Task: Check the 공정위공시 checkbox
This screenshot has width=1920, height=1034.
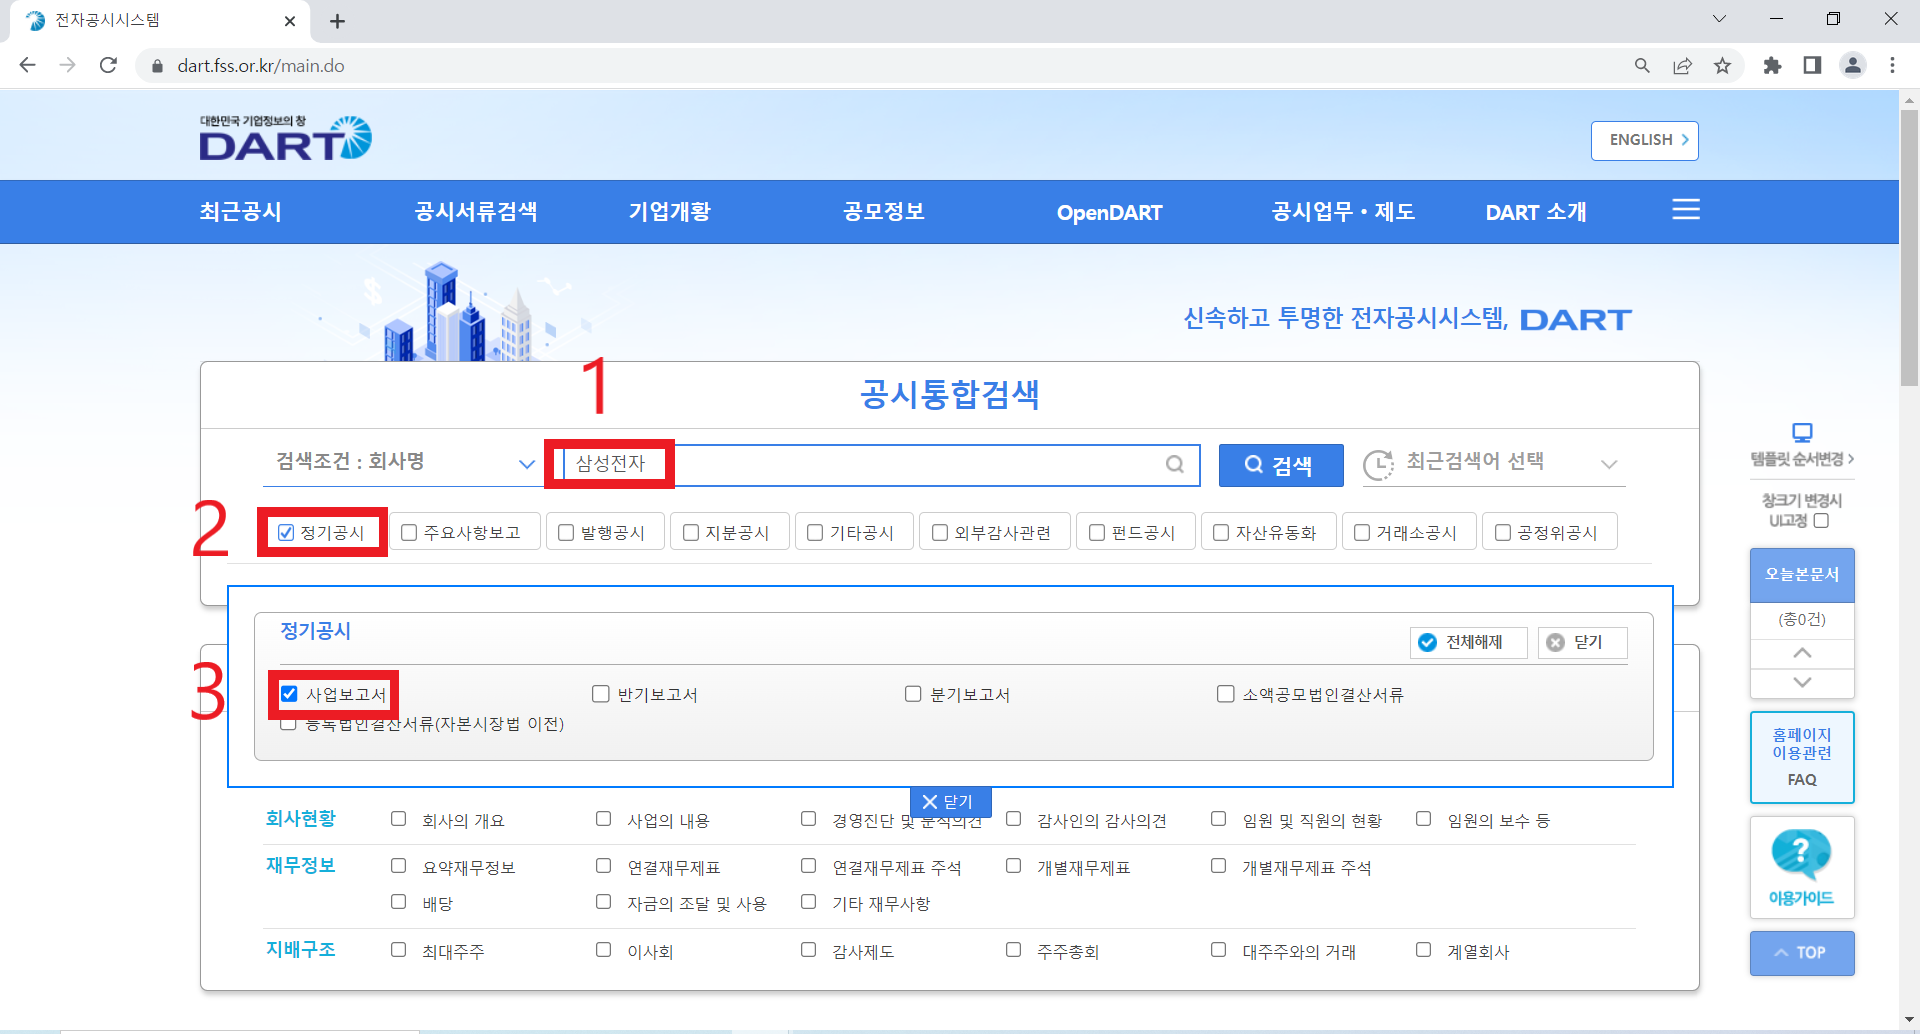Action: pos(1503,532)
